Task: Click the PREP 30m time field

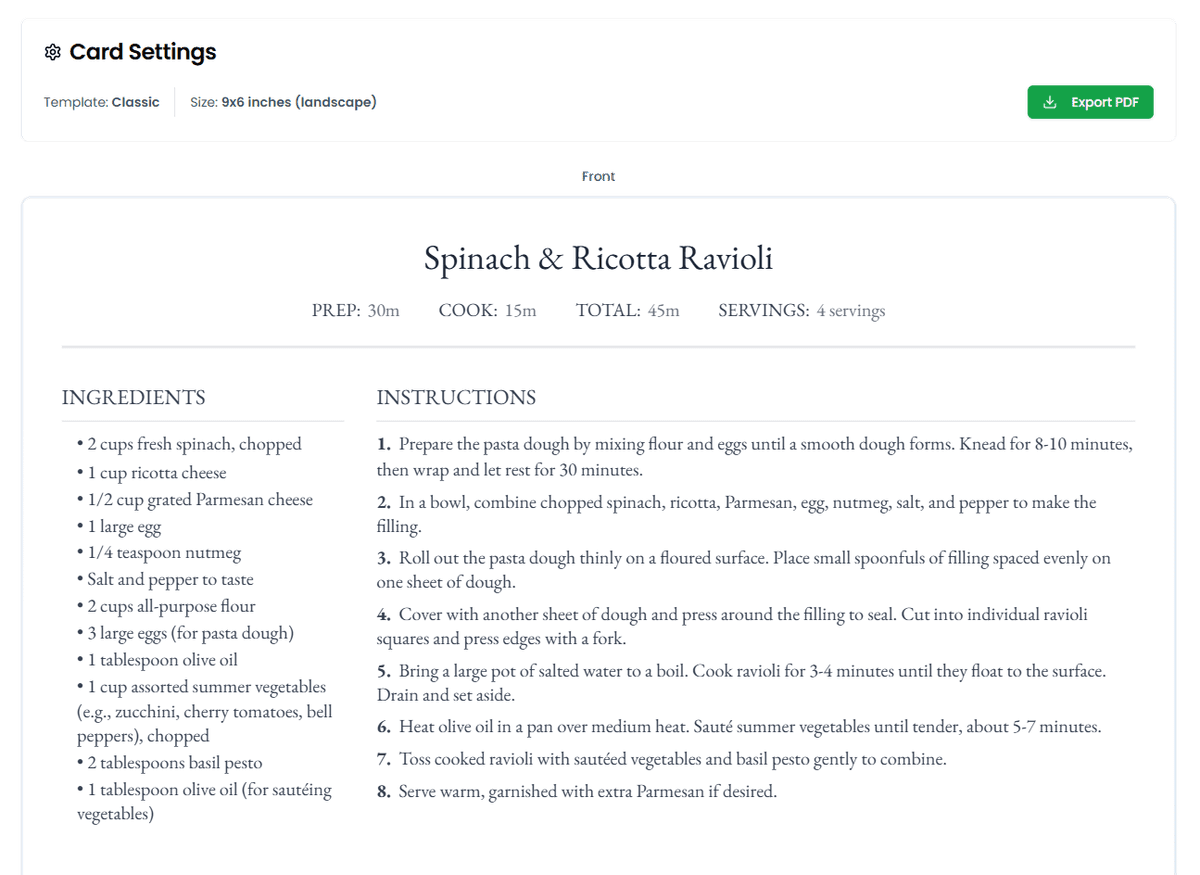Action: tap(355, 310)
